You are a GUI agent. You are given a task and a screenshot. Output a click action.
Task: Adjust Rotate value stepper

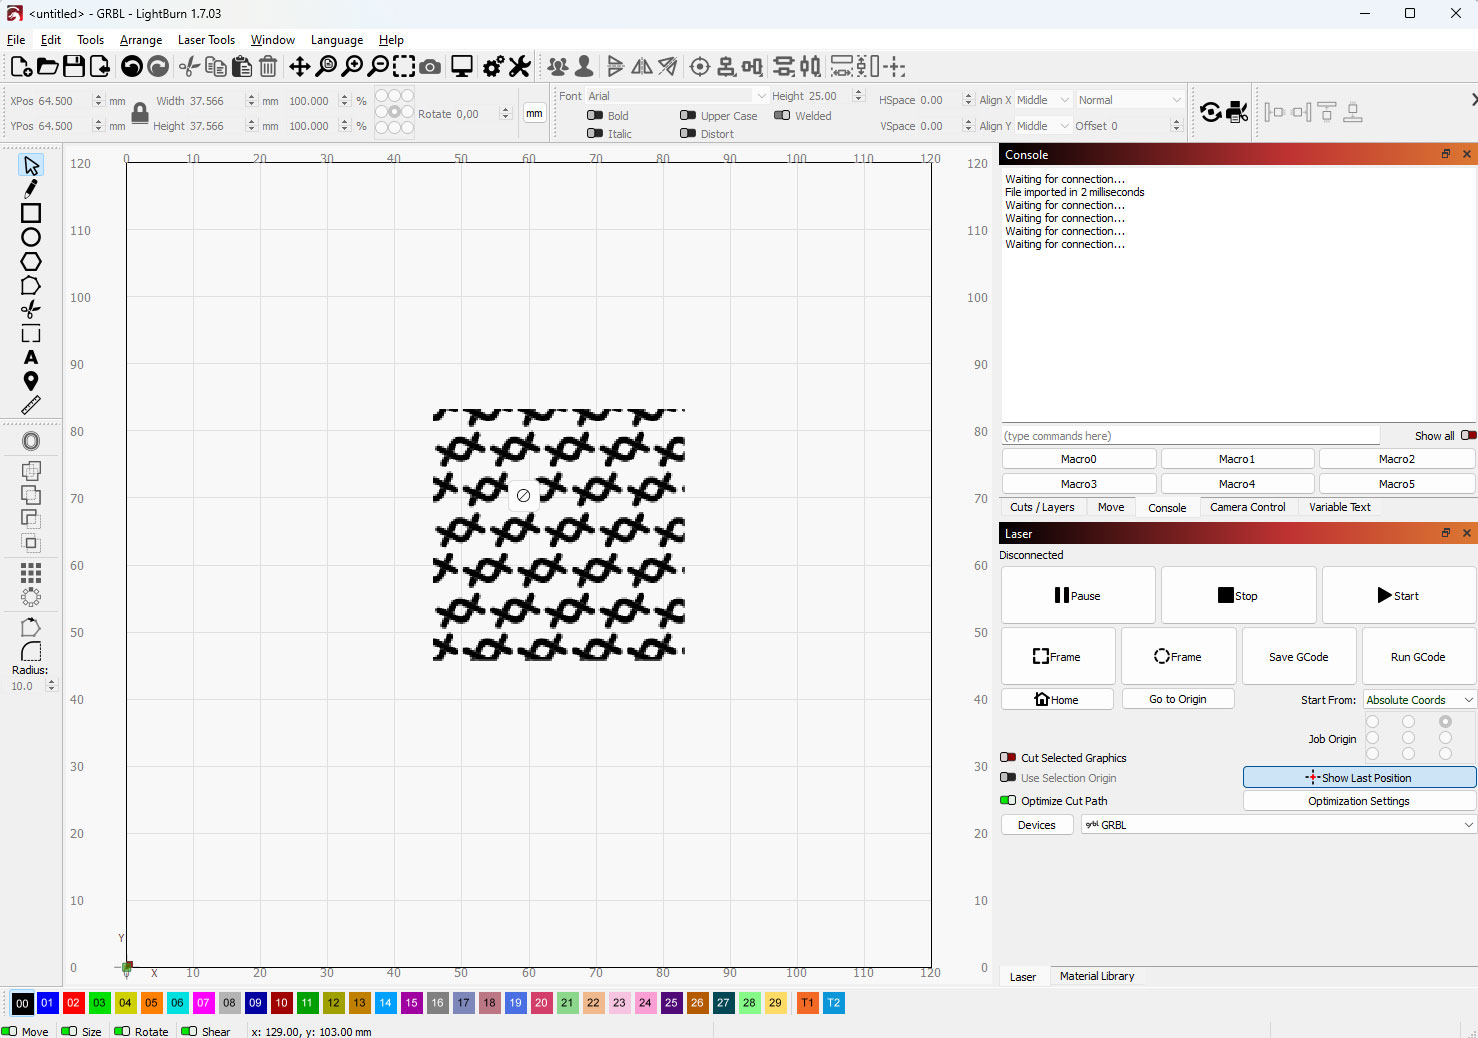[505, 114]
